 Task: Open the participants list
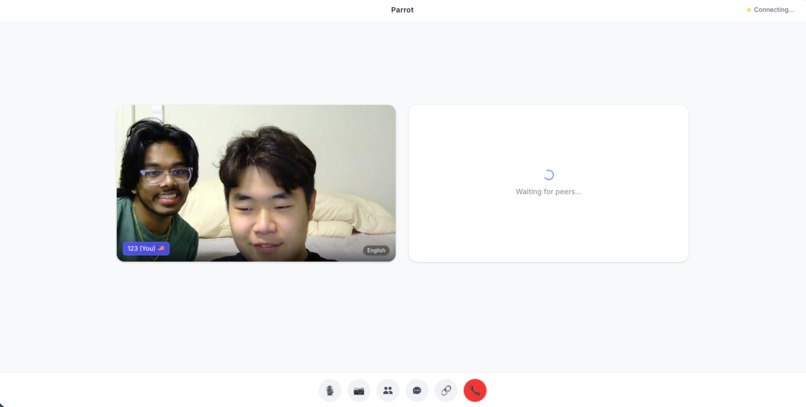coord(388,391)
